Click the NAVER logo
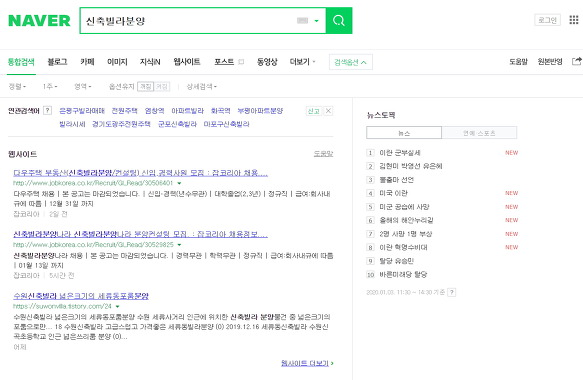Viewport: 583px width, 380px height. 39,21
